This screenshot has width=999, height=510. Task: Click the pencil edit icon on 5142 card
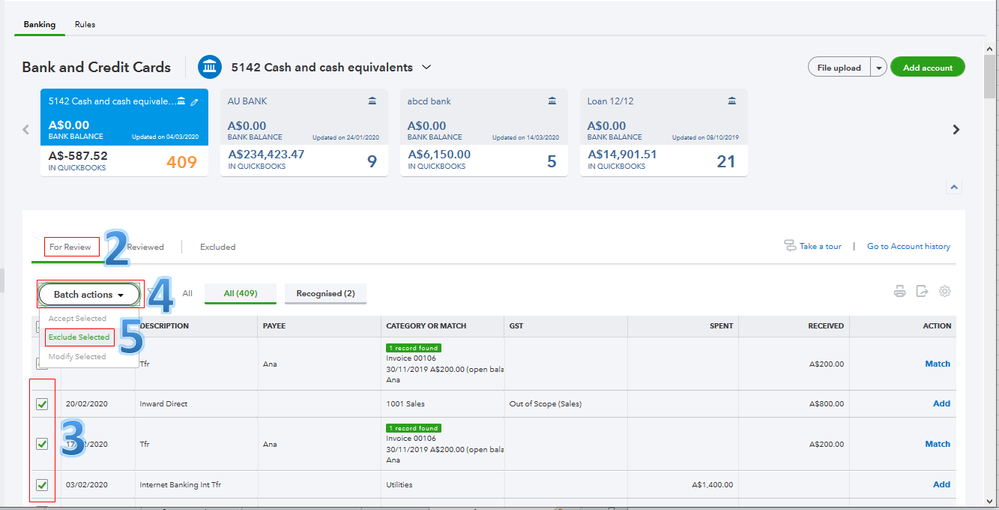[x=195, y=101]
